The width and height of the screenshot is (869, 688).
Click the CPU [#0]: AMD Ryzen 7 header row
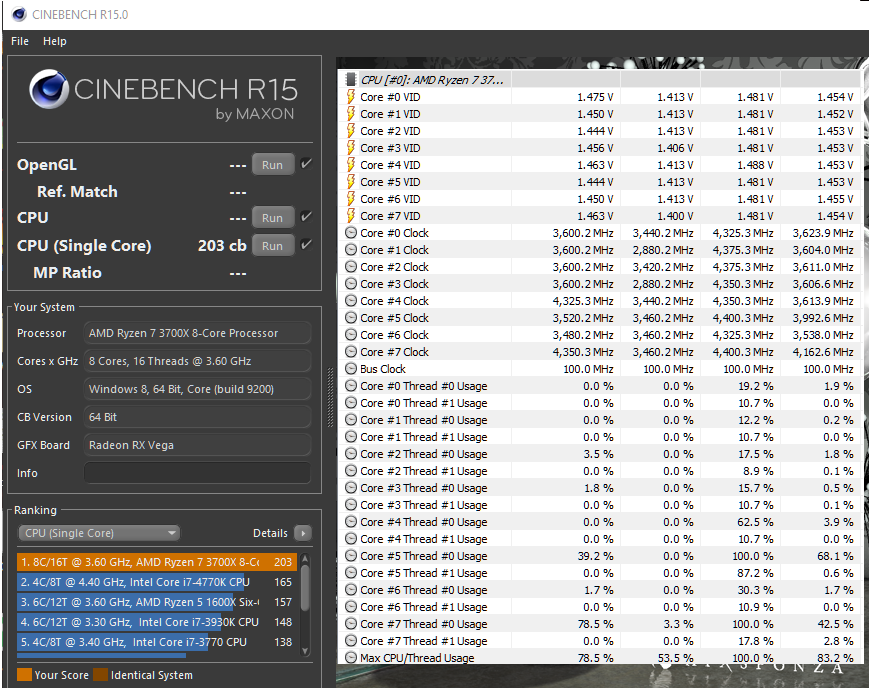tap(599, 80)
